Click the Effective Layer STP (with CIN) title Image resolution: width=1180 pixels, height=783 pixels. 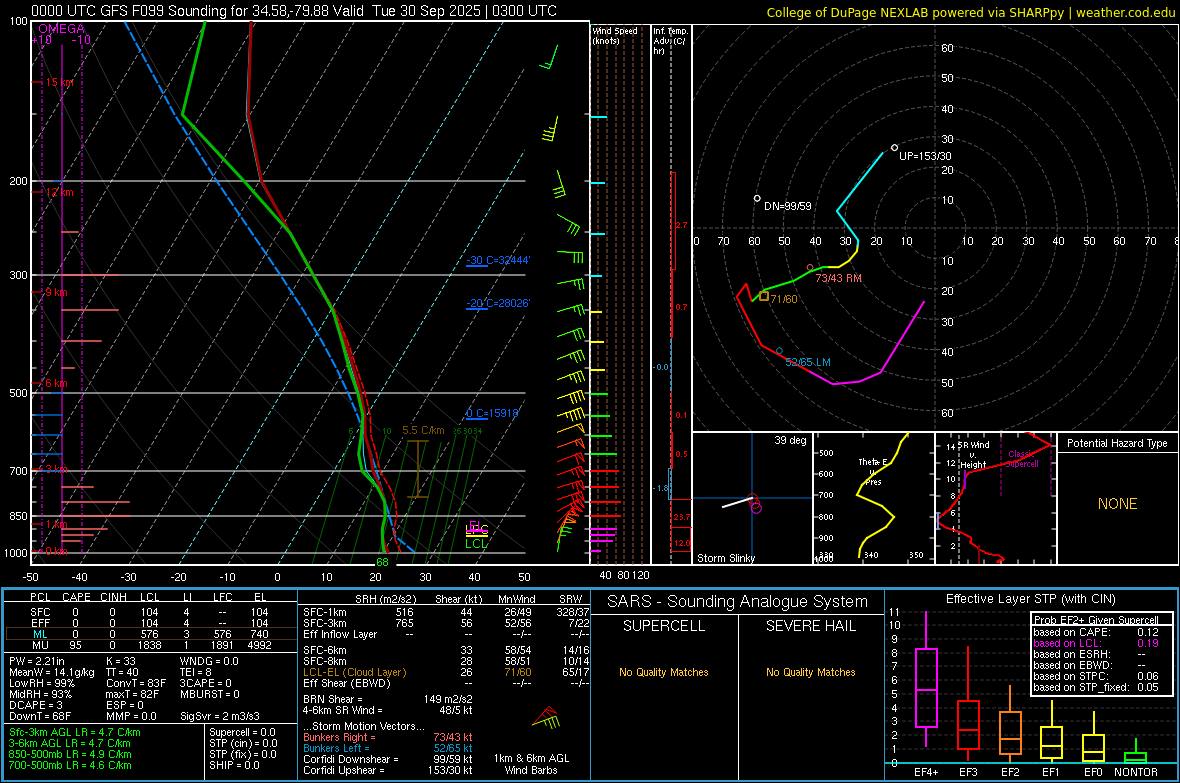point(1030,599)
